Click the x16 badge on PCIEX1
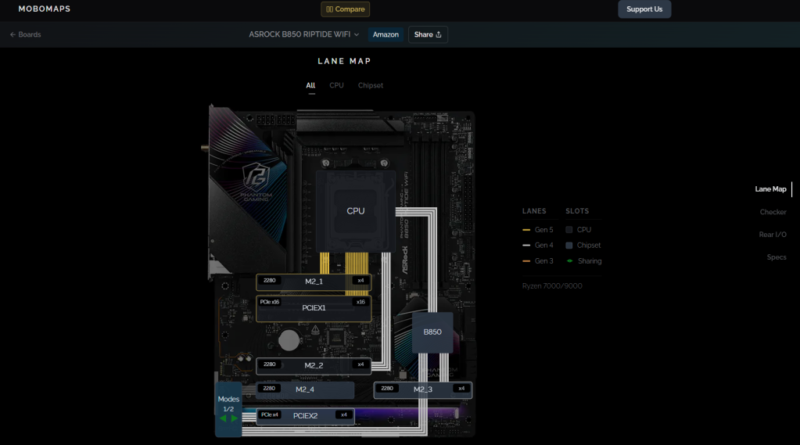The width and height of the screenshot is (800, 445). (361, 302)
